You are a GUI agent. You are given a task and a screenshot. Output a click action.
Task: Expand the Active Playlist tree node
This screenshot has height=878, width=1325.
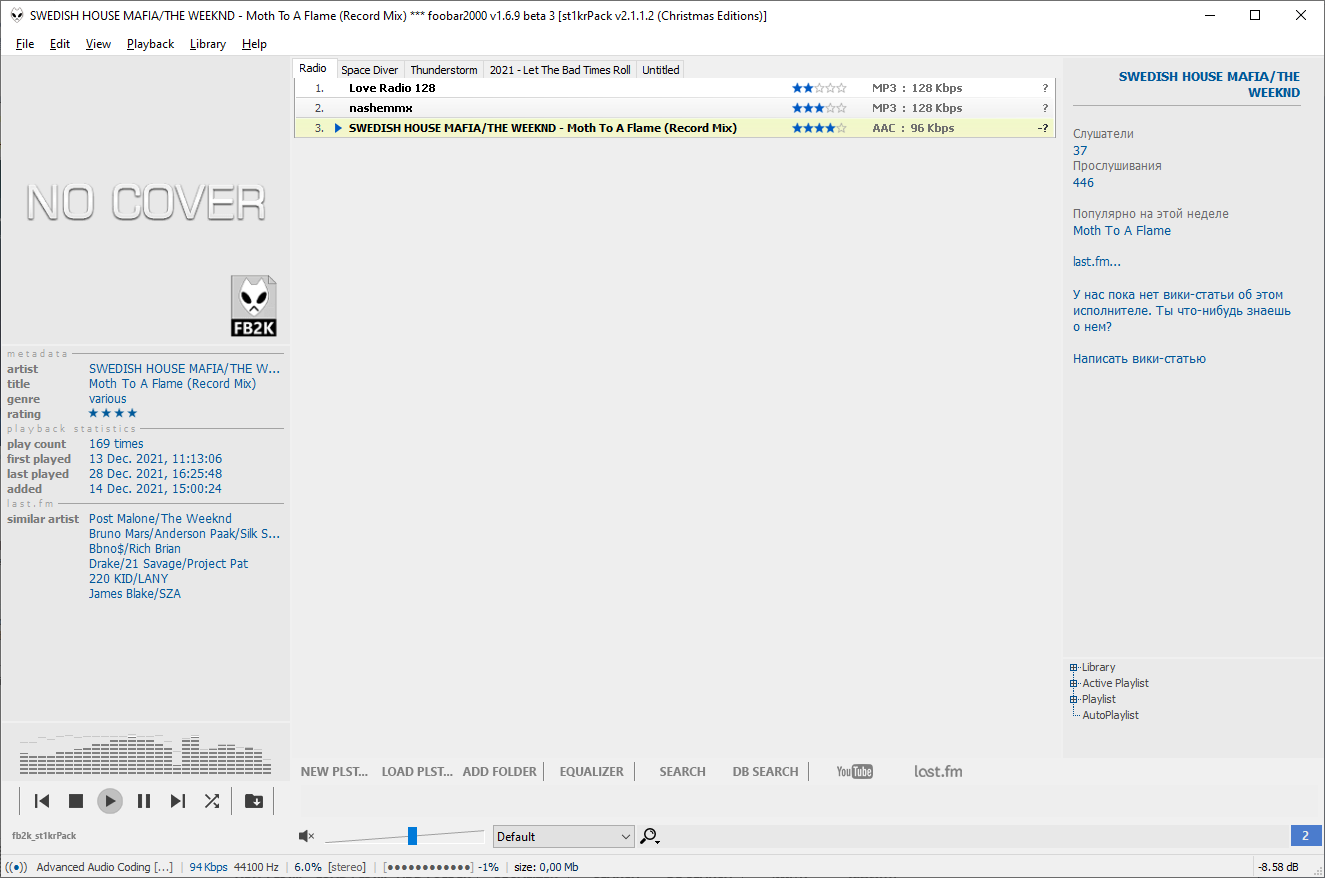pos(1074,684)
